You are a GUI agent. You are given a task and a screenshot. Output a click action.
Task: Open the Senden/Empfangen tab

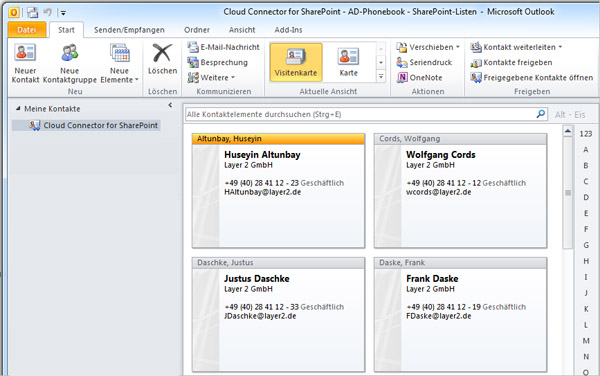[129, 30]
